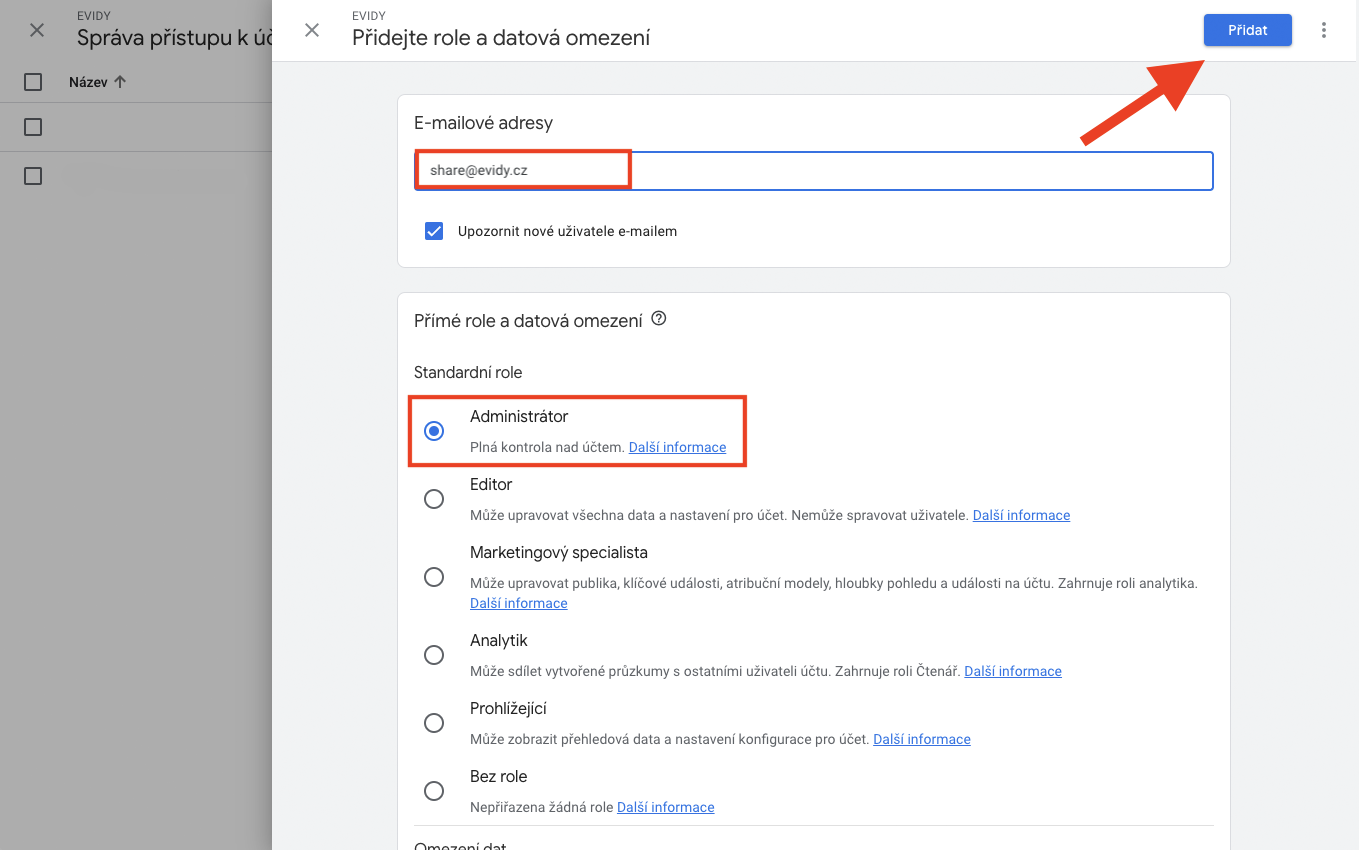Select the 'Bez role' radio button

pos(434,791)
